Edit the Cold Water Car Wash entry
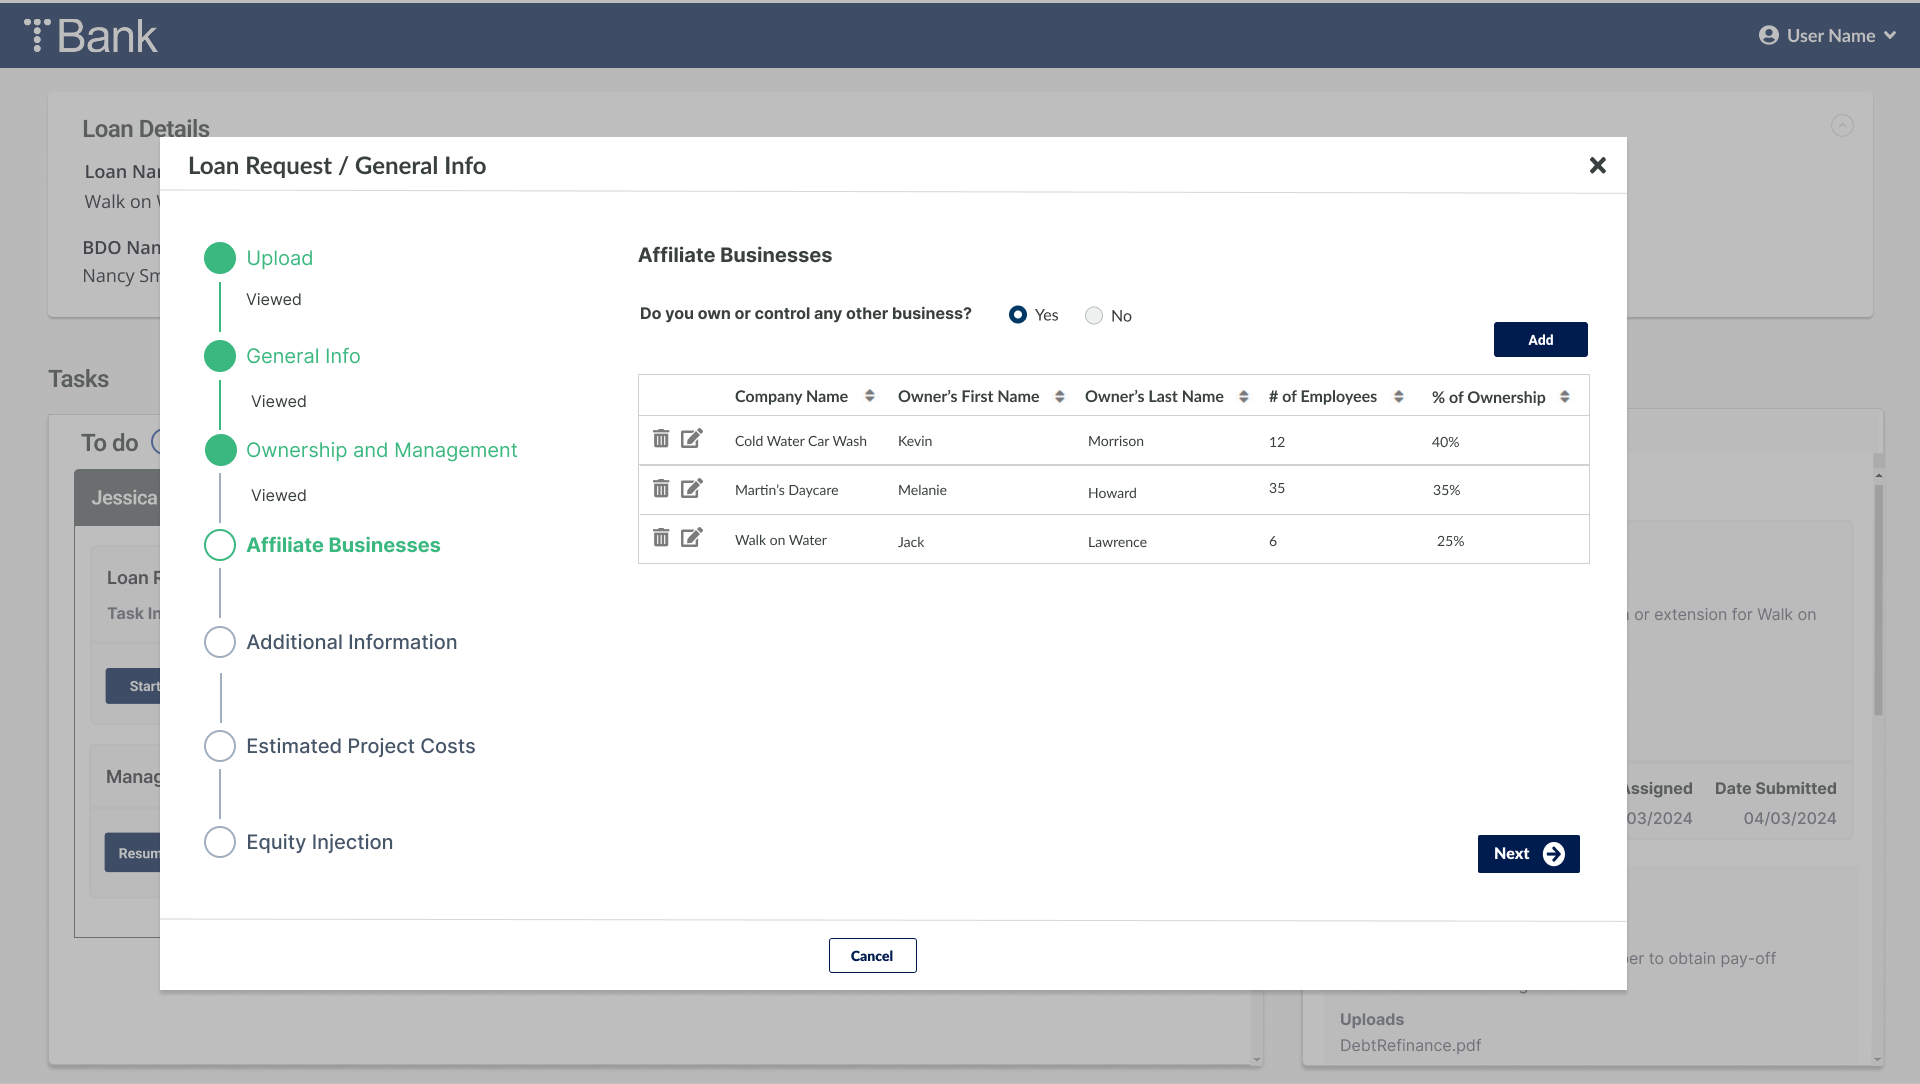This screenshot has width=1920, height=1084. (x=692, y=439)
